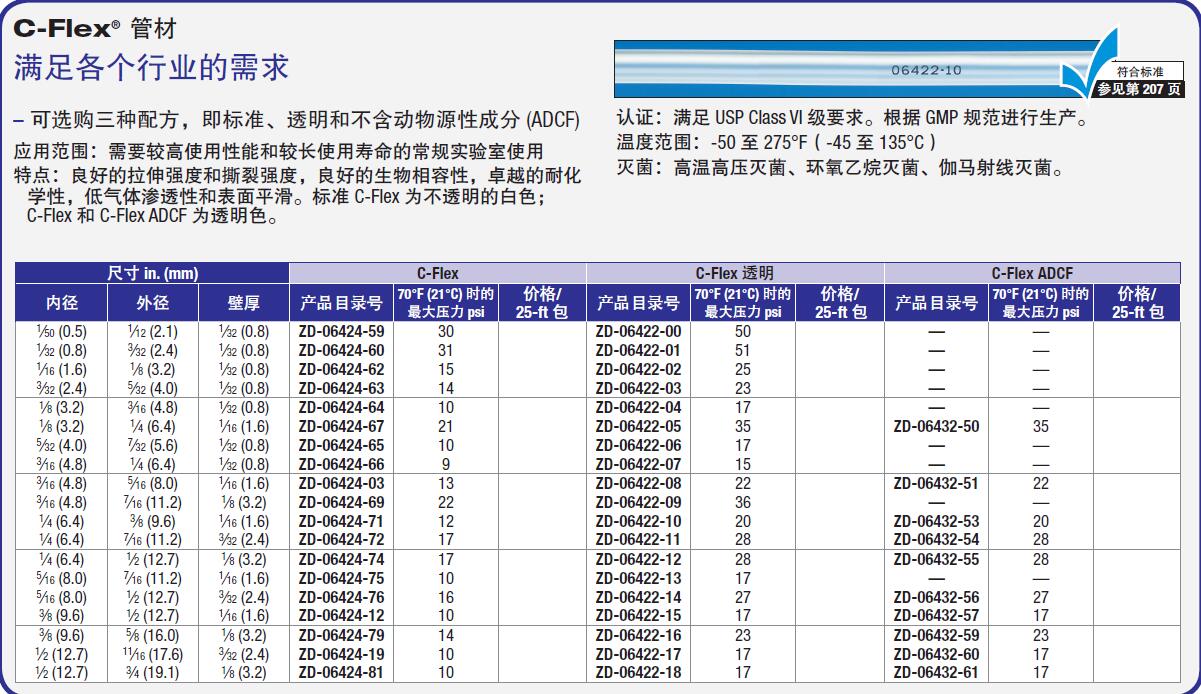Click catalog number ZD-06424-76
Image resolution: width=1201 pixels, height=694 pixels.
click(x=341, y=597)
